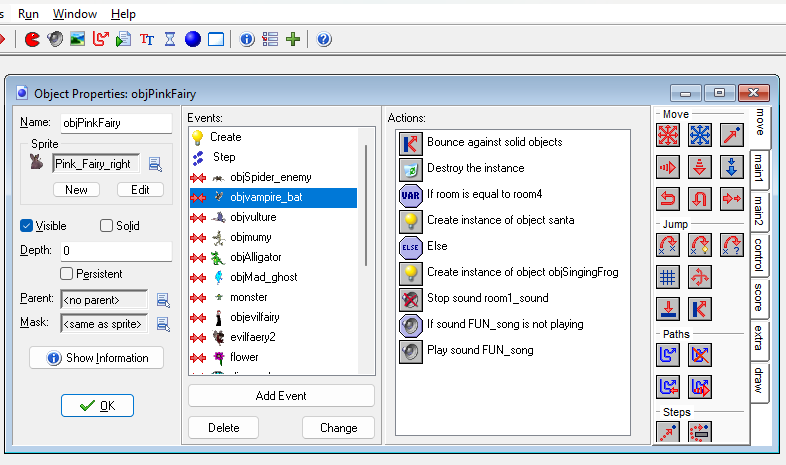Click the Create Sound speaker toolbar icon
The height and width of the screenshot is (465, 786).
tap(55, 40)
